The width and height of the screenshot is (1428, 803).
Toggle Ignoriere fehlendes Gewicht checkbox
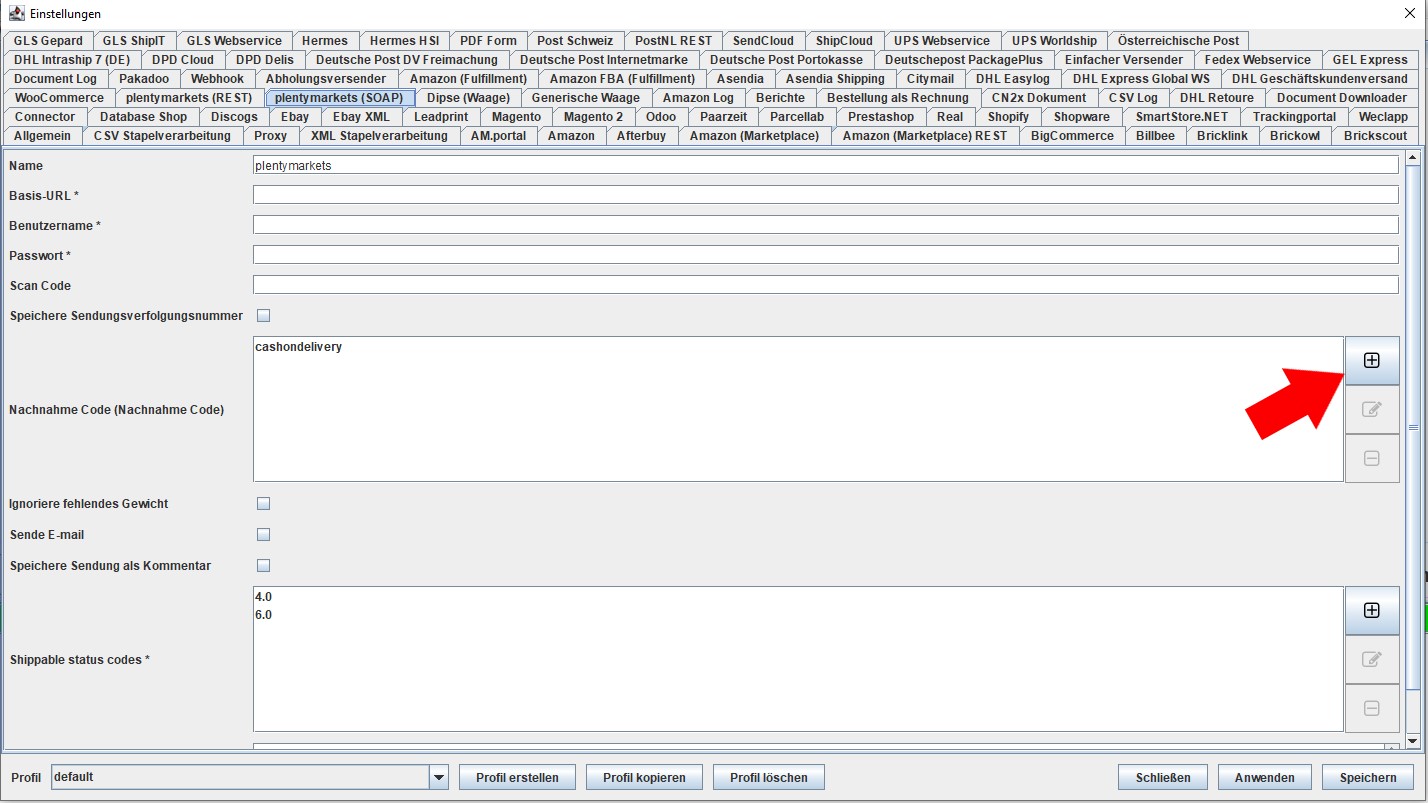click(264, 504)
